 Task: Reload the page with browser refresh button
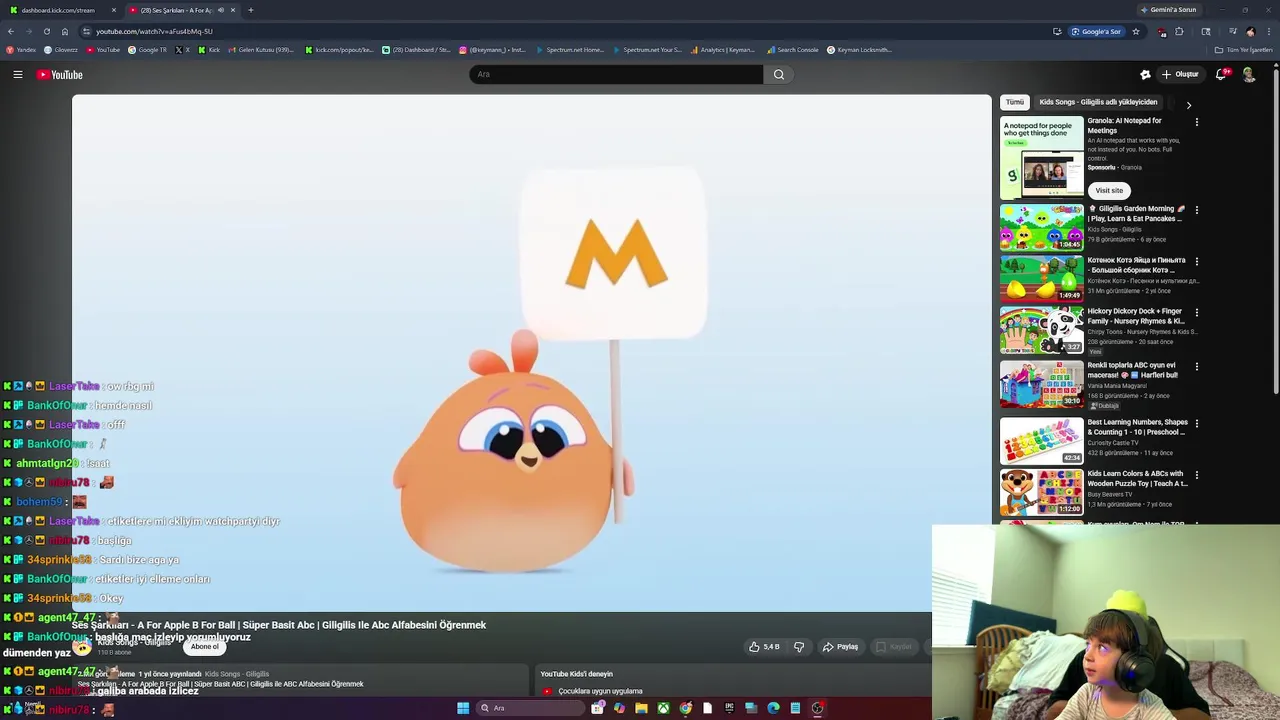click(46, 31)
